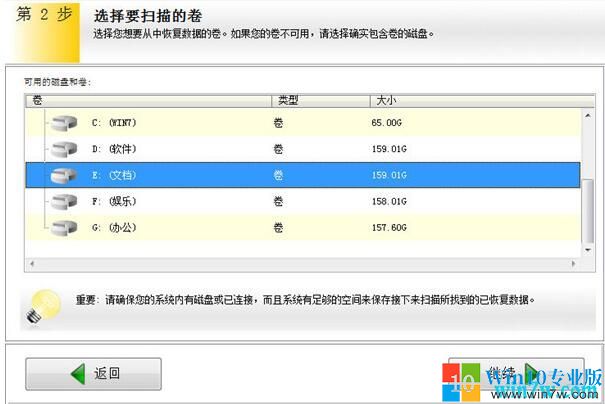Viewport: 605px width, 404px height.
Task: Click the green back arrow icon
Action: coord(78,374)
